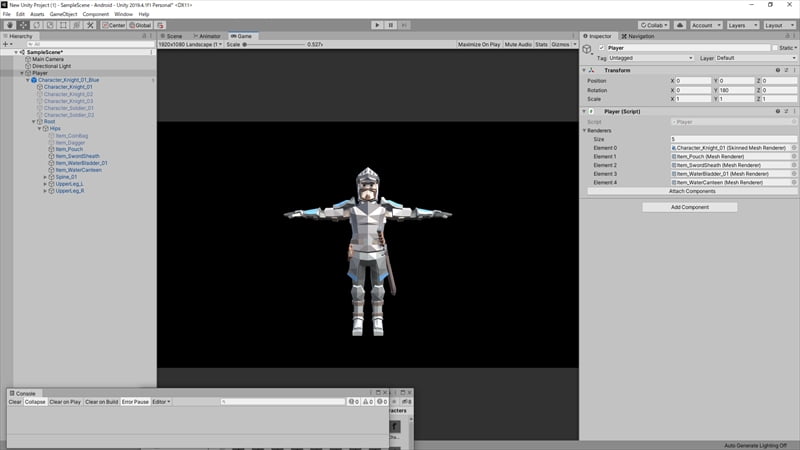Open the Layer Default dropdown
The image size is (800, 450).
pos(756,58)
